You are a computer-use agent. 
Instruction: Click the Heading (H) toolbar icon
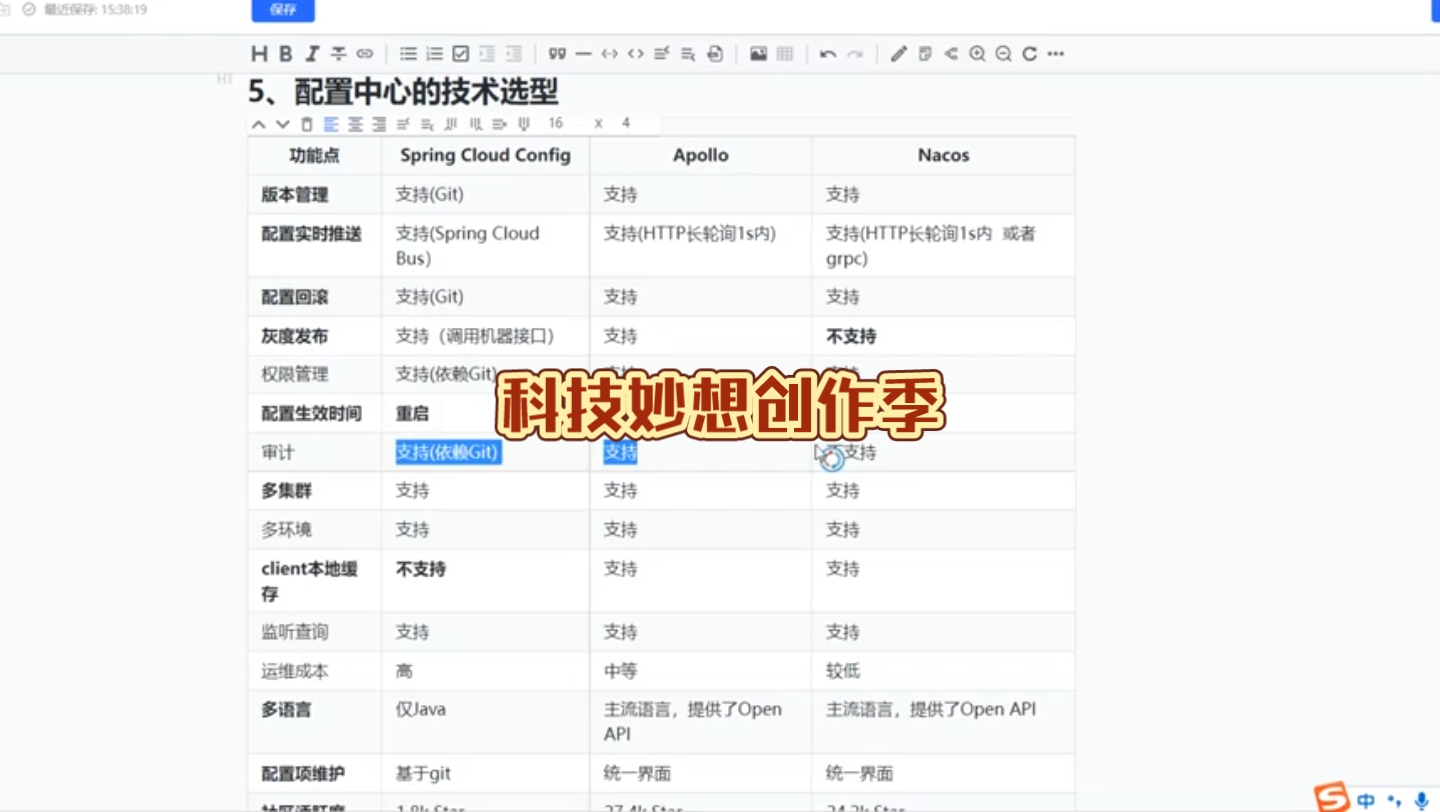tap(259, 54)
